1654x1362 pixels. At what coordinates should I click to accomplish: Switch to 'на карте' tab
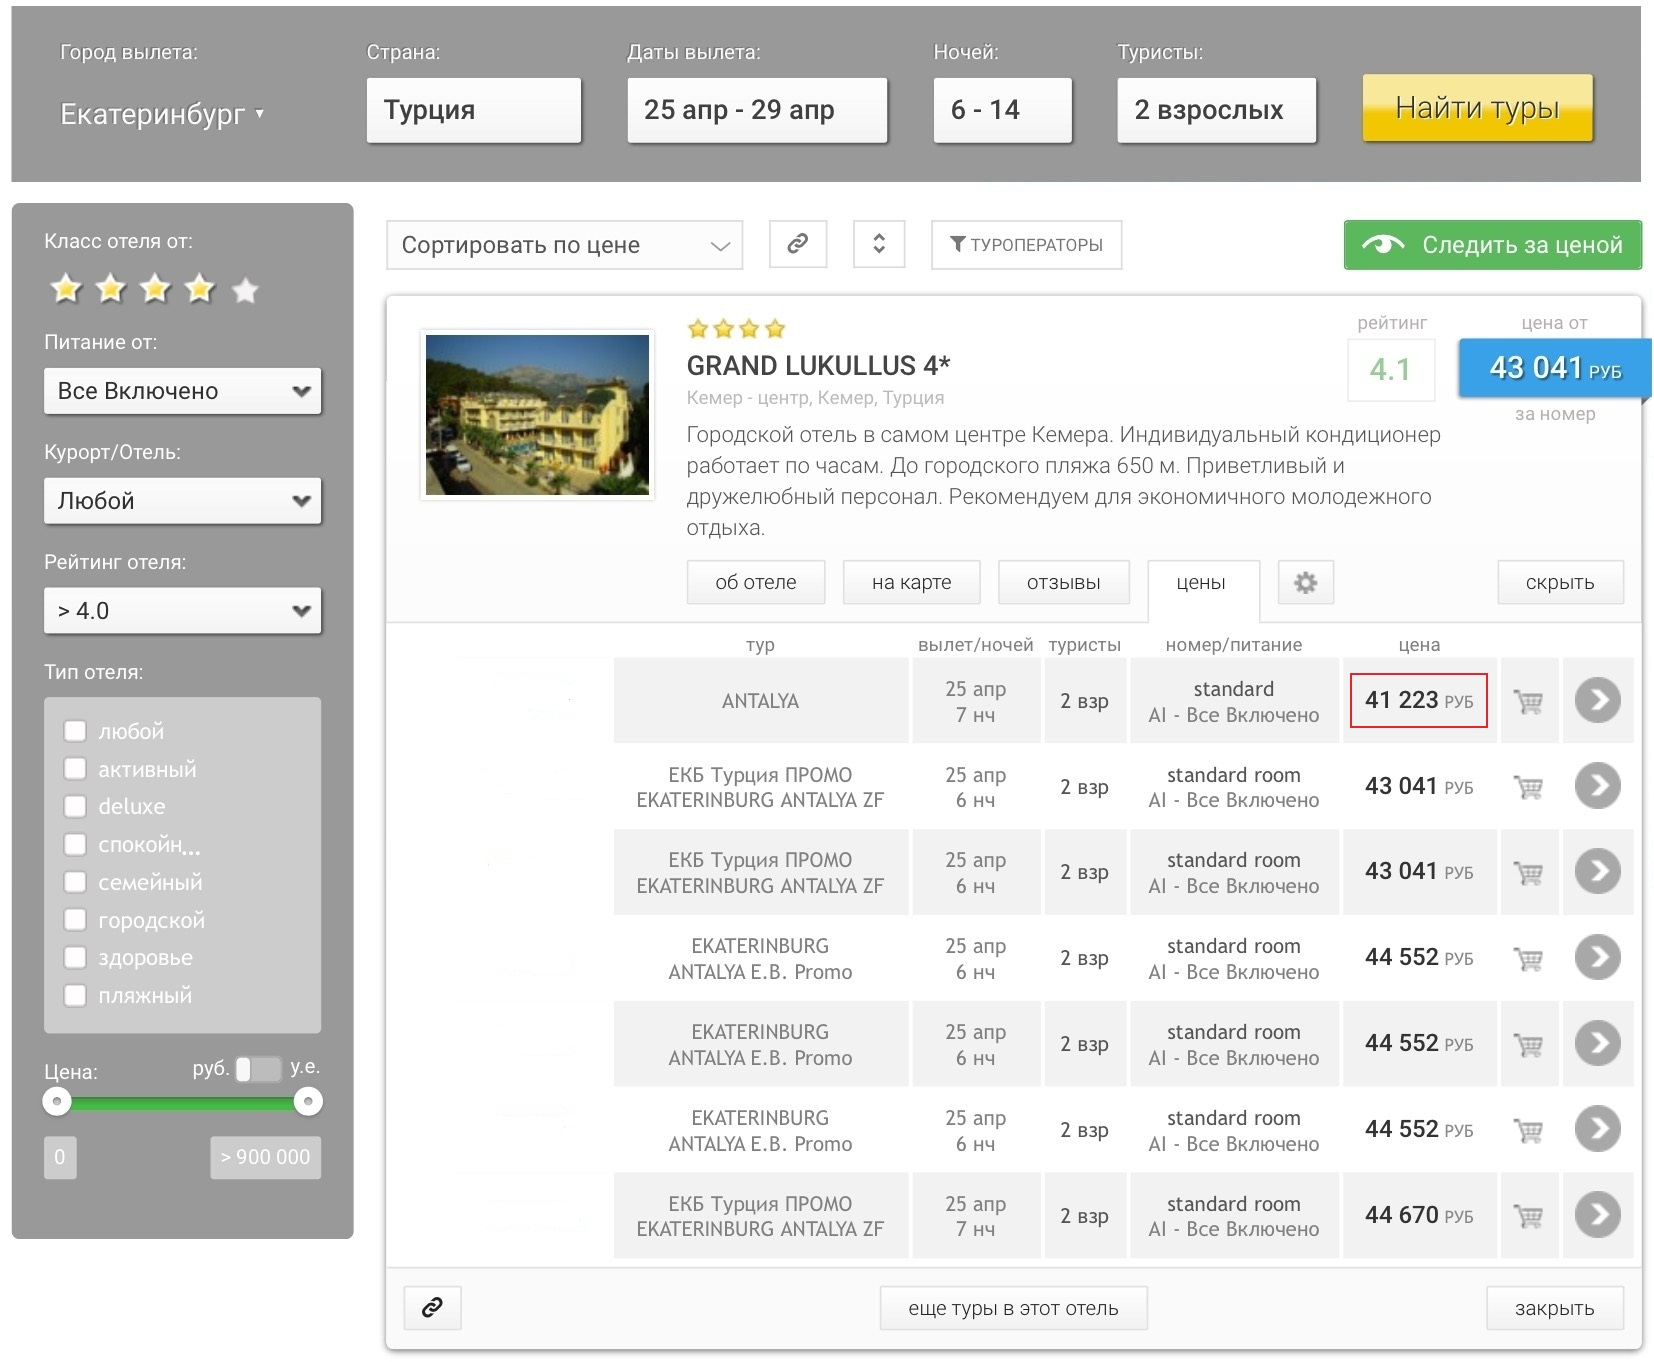point(911,582)
